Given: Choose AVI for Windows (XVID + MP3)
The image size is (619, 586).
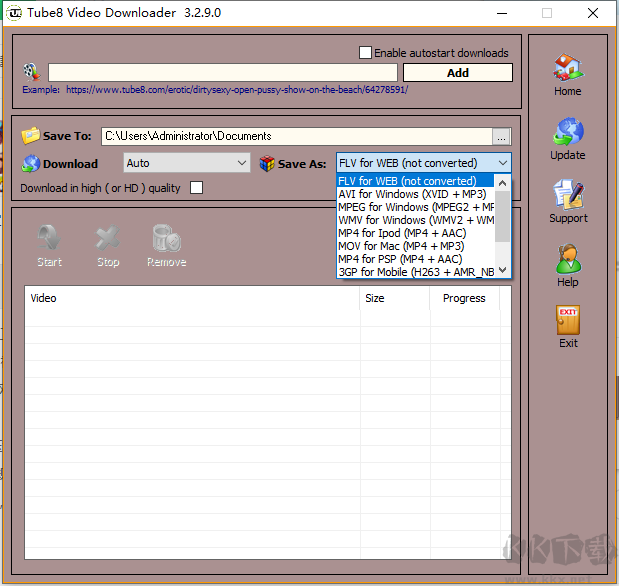Looking at the screenshot, I should (415, 194).
